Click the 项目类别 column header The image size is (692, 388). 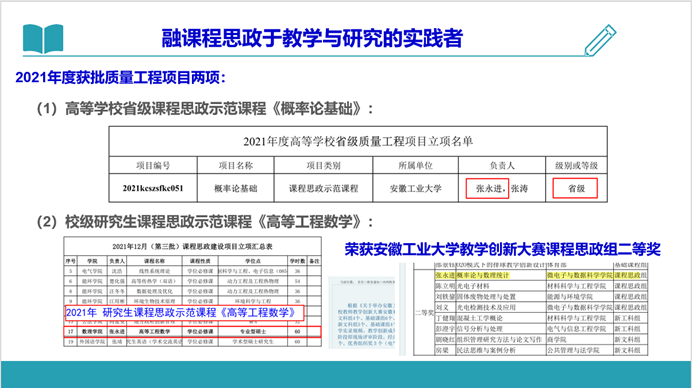coord(323,166)
